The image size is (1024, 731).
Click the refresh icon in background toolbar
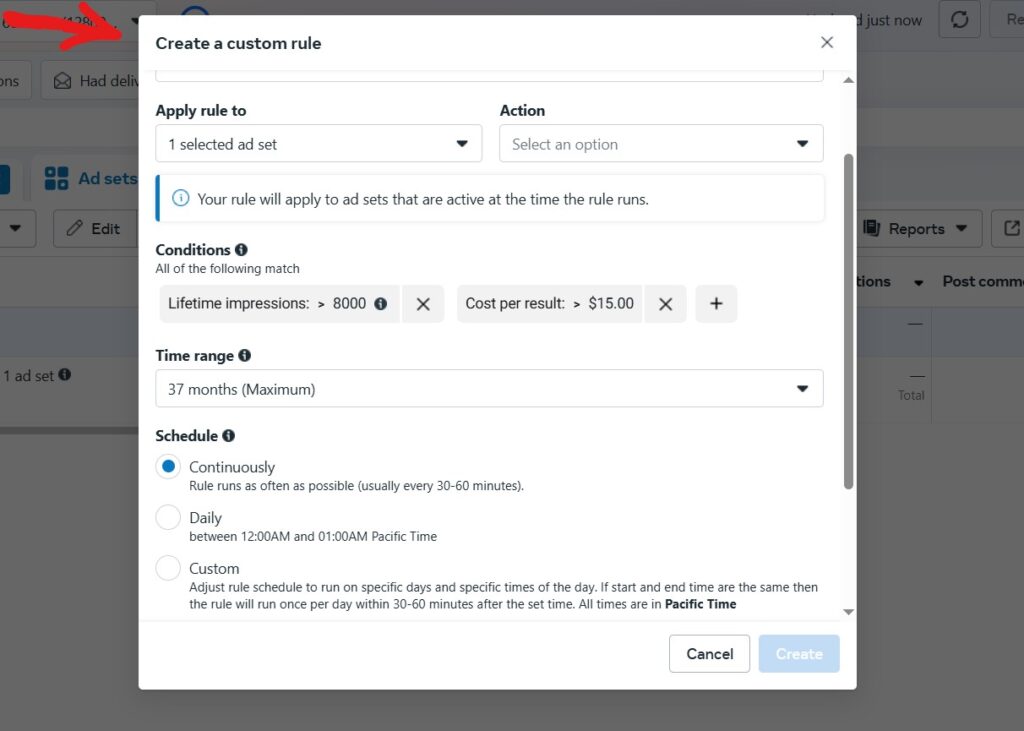coord(959,20)
